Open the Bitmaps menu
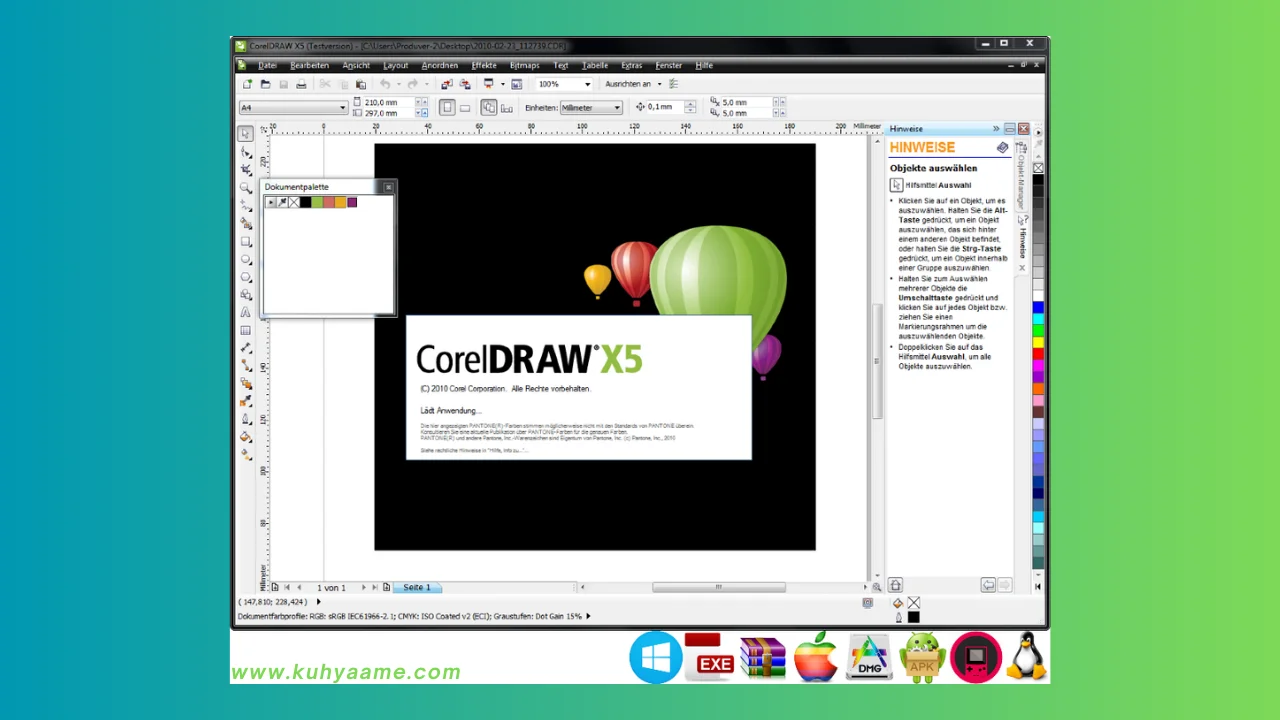The image size is (1280, 720). 524,65
